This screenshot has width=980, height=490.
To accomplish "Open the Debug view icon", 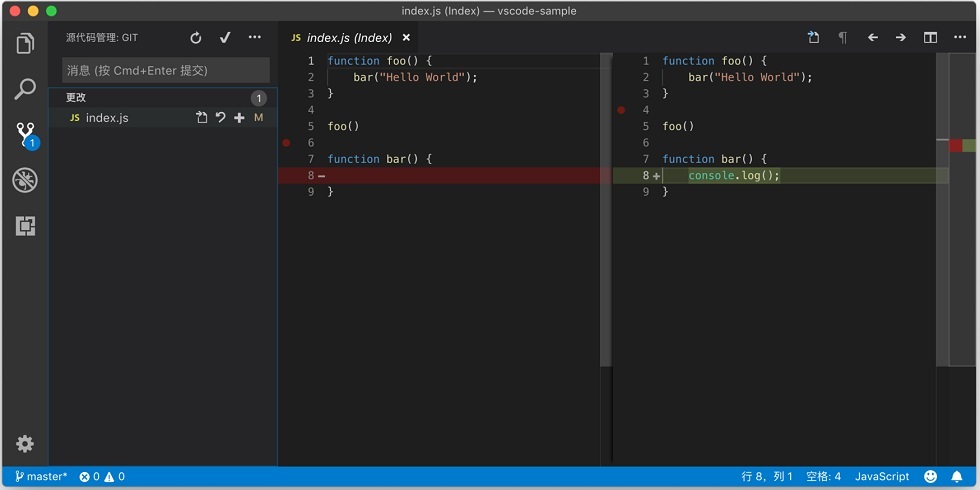I will [25, 180].
